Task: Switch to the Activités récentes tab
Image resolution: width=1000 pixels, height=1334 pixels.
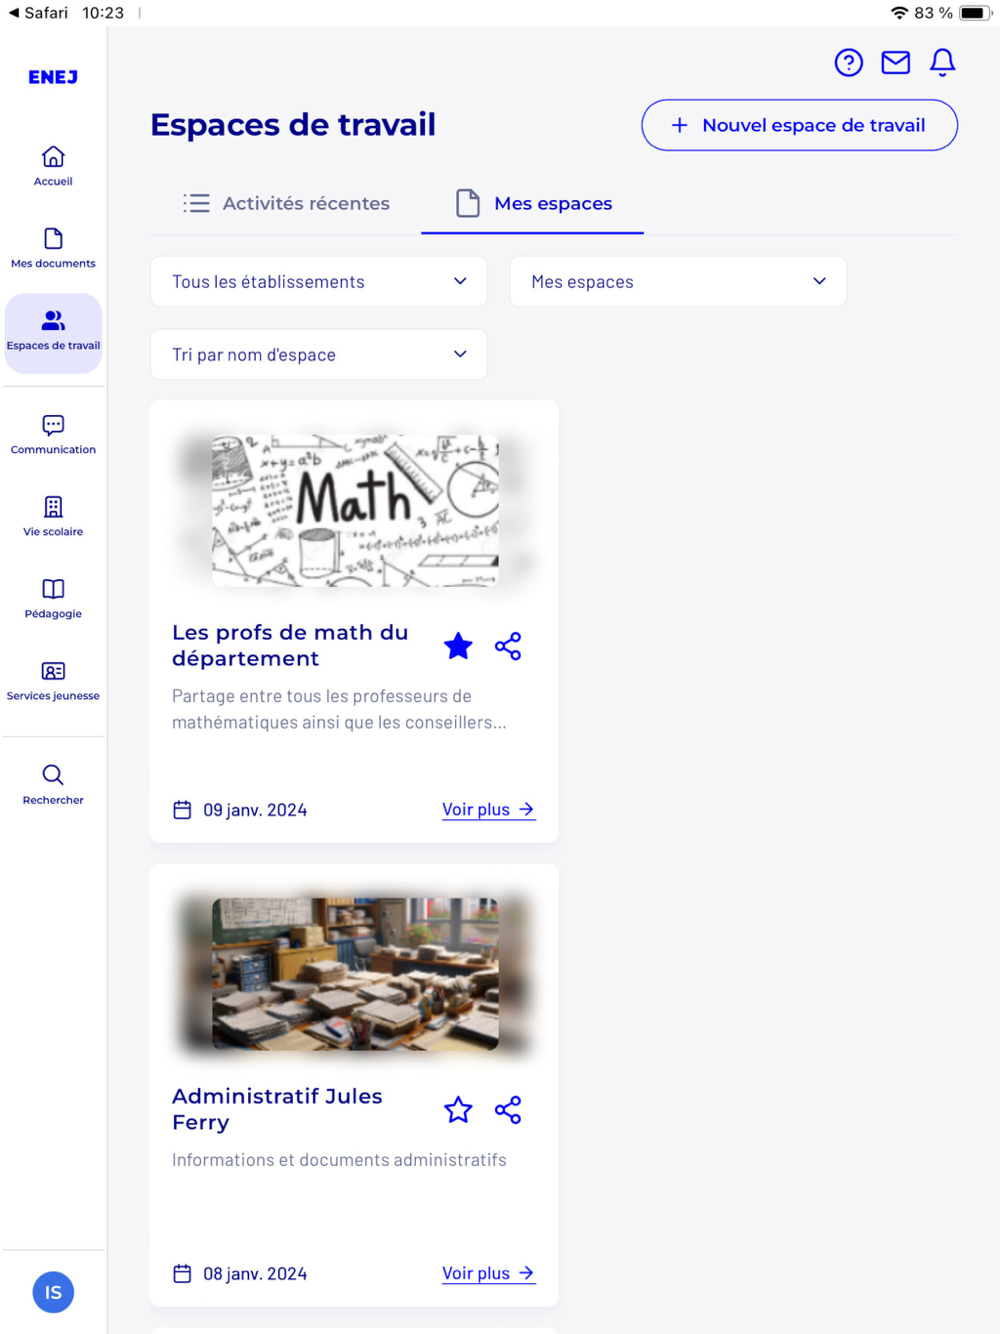Action: coord(287,204)
